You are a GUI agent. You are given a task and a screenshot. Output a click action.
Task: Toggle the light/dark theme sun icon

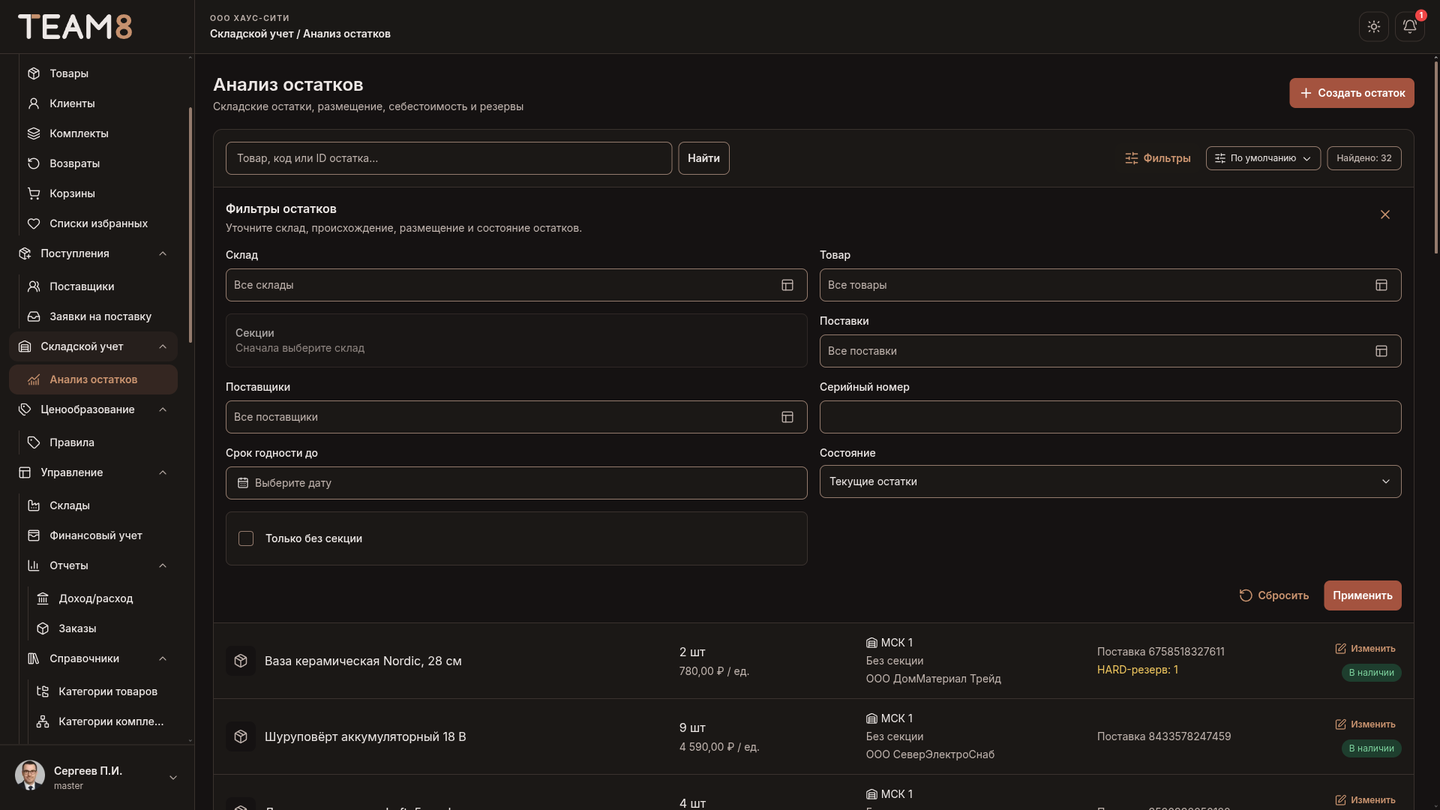[1374, 27]
